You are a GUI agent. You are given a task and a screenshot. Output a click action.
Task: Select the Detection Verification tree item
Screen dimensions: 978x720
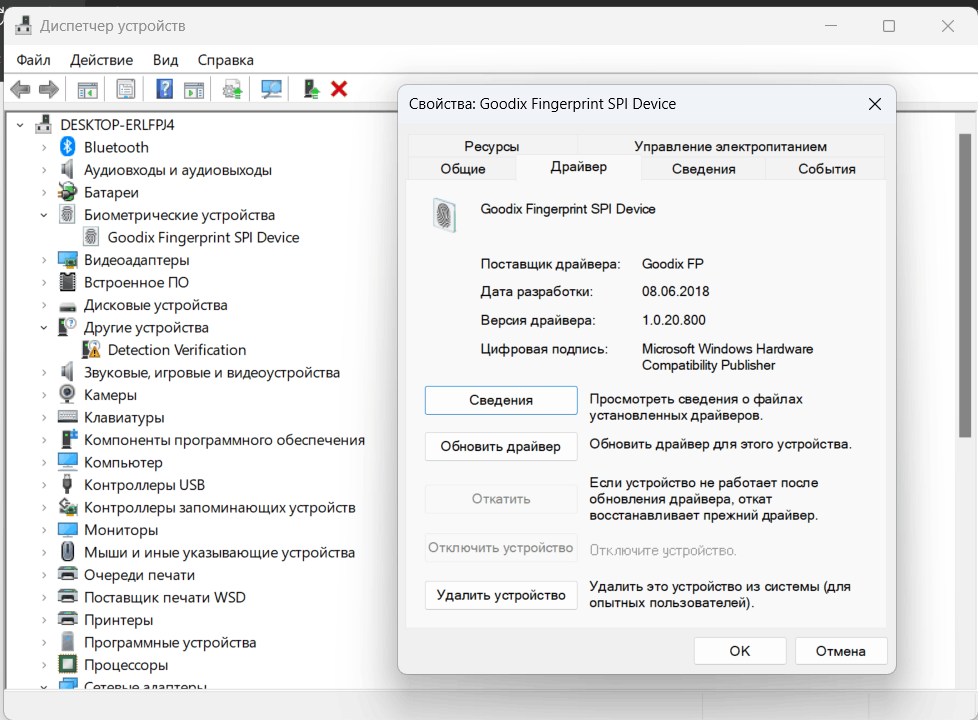[177, 349]
